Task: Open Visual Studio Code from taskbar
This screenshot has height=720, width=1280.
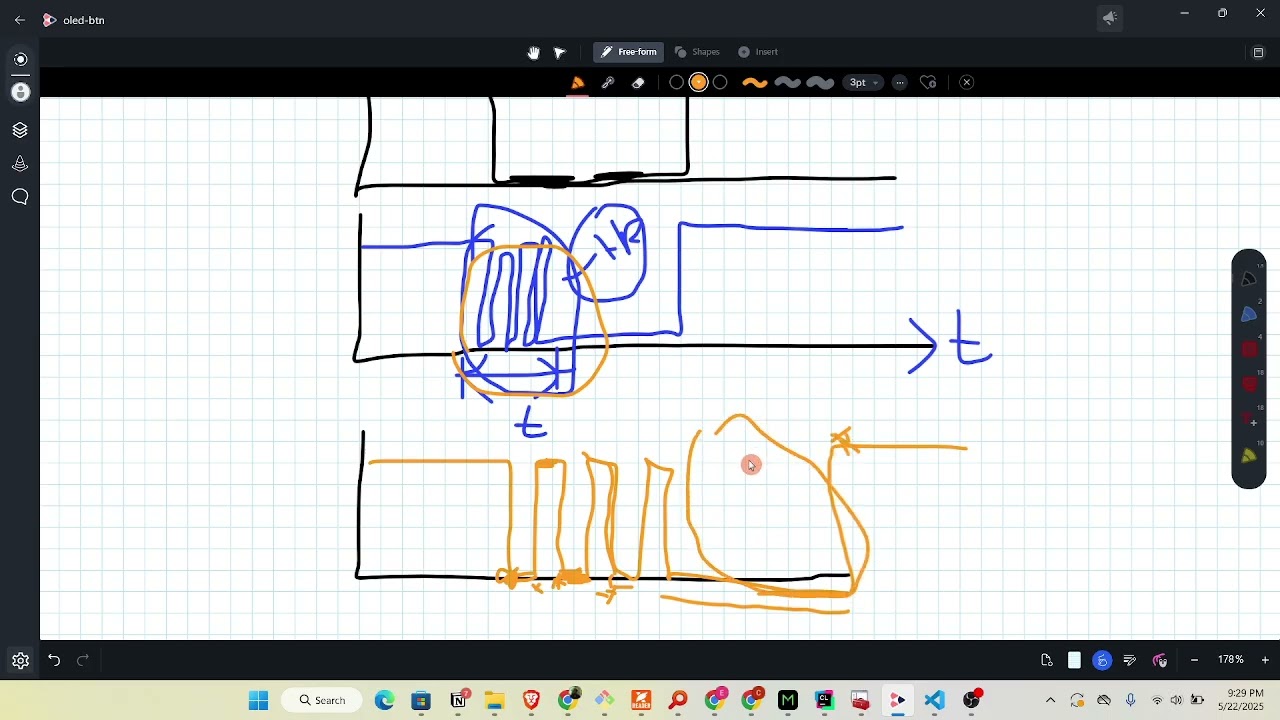Action: 934,700
